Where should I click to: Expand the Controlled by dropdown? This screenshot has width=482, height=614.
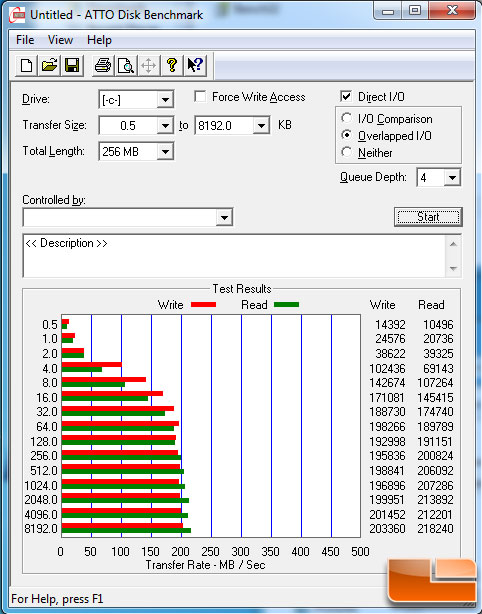coord(224,217)
